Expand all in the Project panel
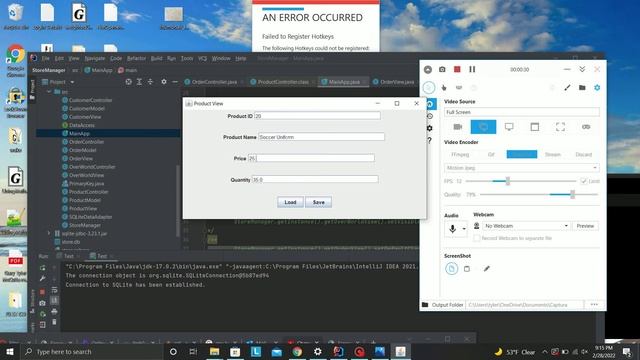The height and width of the screenshot is (360, 640). [139, 82]
